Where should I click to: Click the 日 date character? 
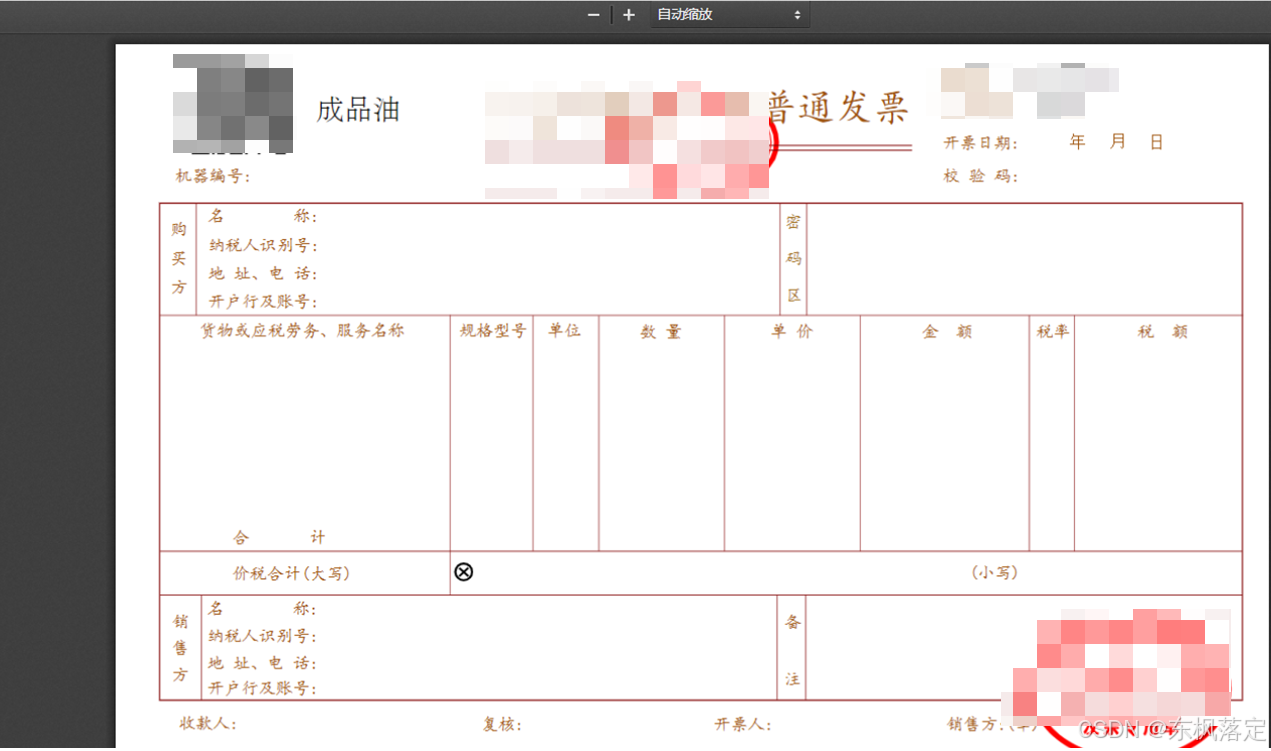[x=1157, y=142]
